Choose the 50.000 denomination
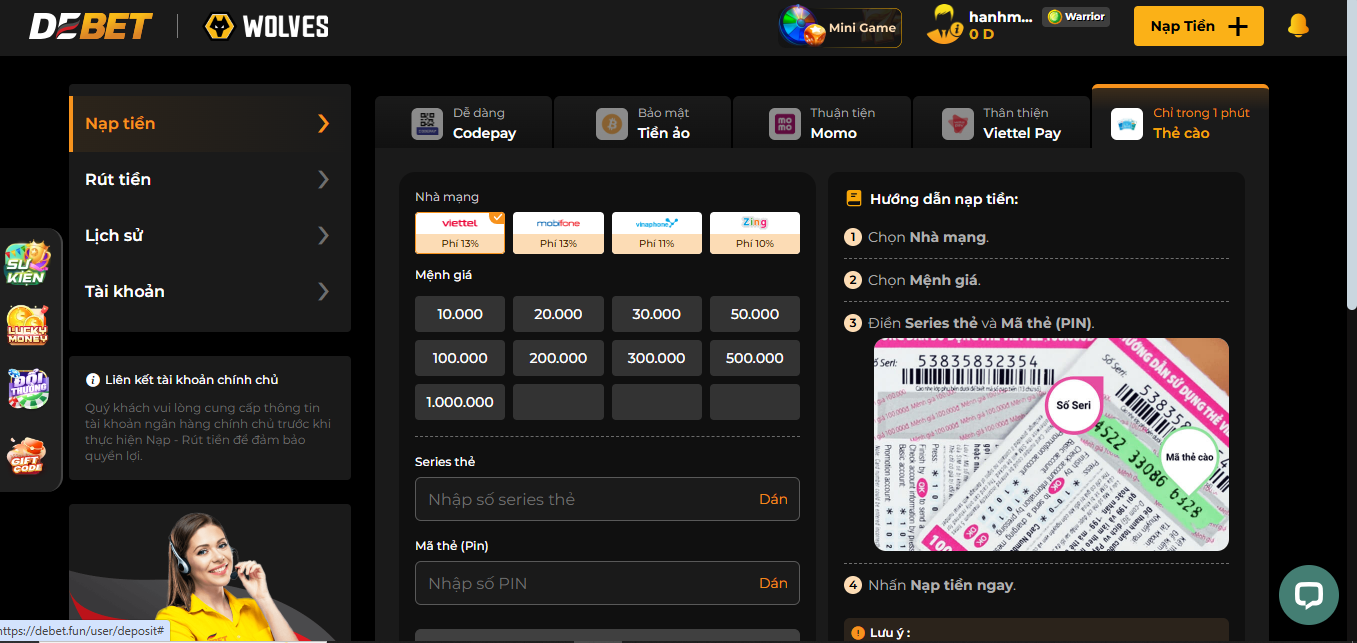This screenshot has width=1357, height=643. coord(755,314)
